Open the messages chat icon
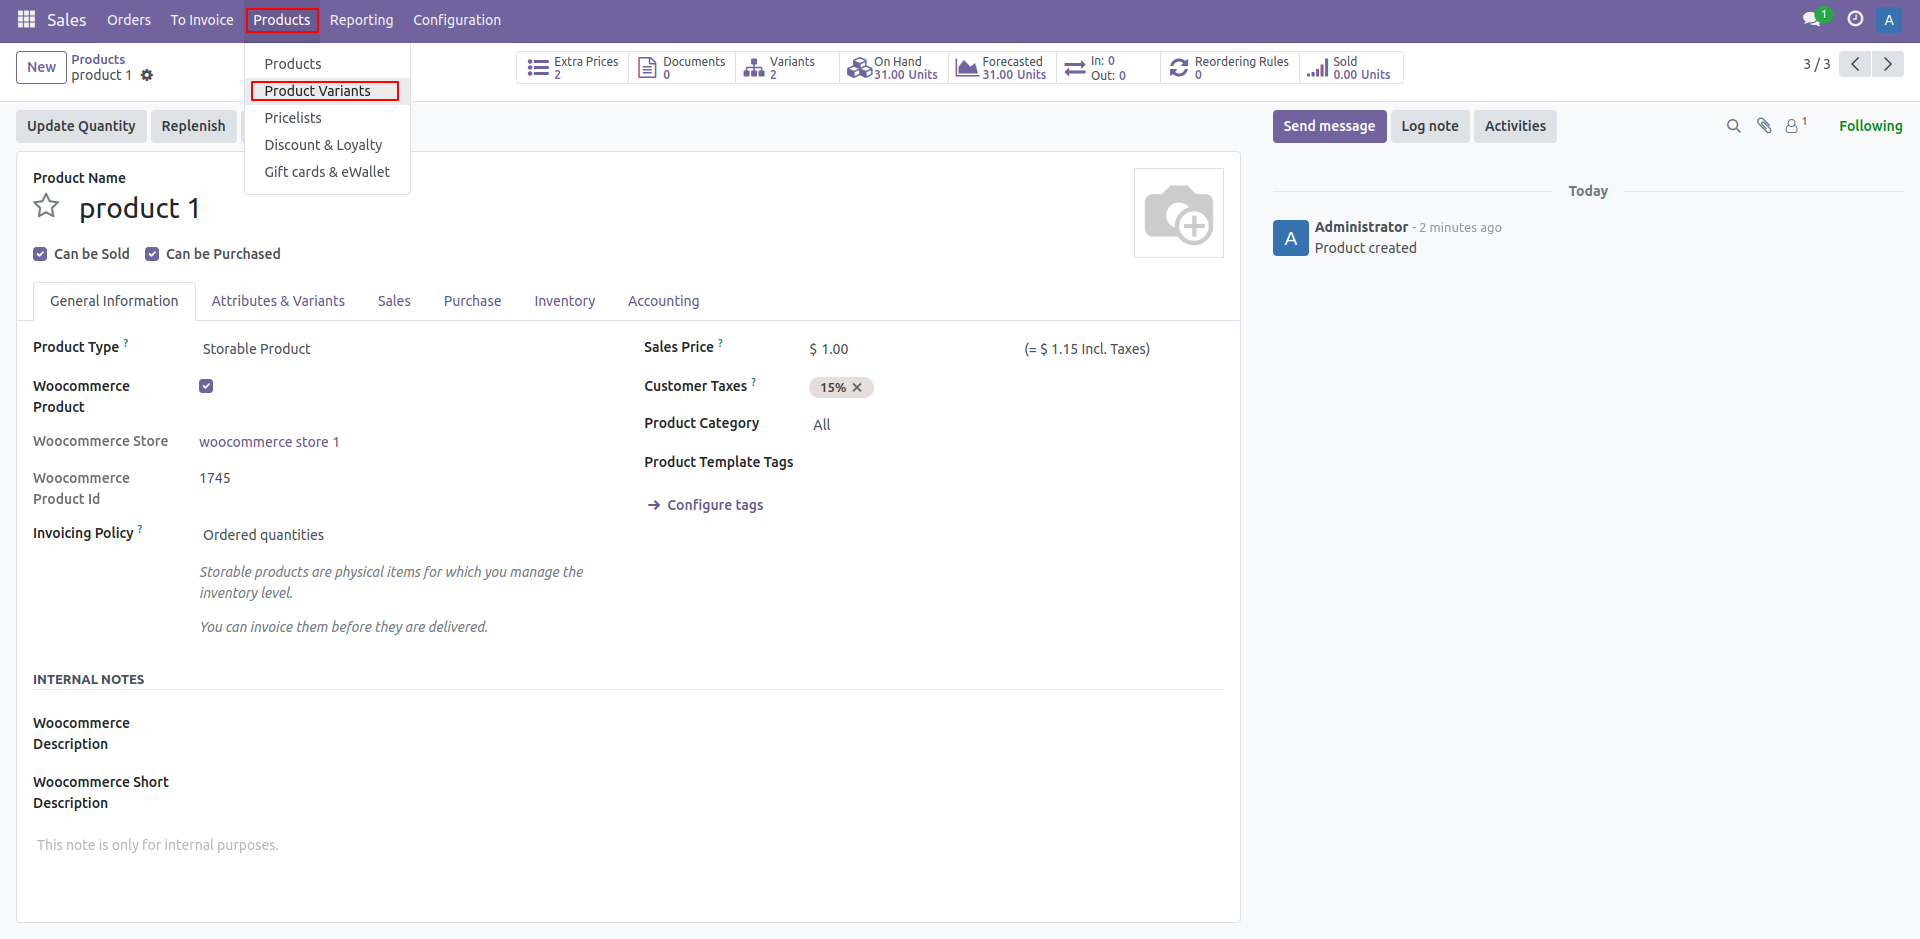The image size is (1920, 939). pos(1811,20)
